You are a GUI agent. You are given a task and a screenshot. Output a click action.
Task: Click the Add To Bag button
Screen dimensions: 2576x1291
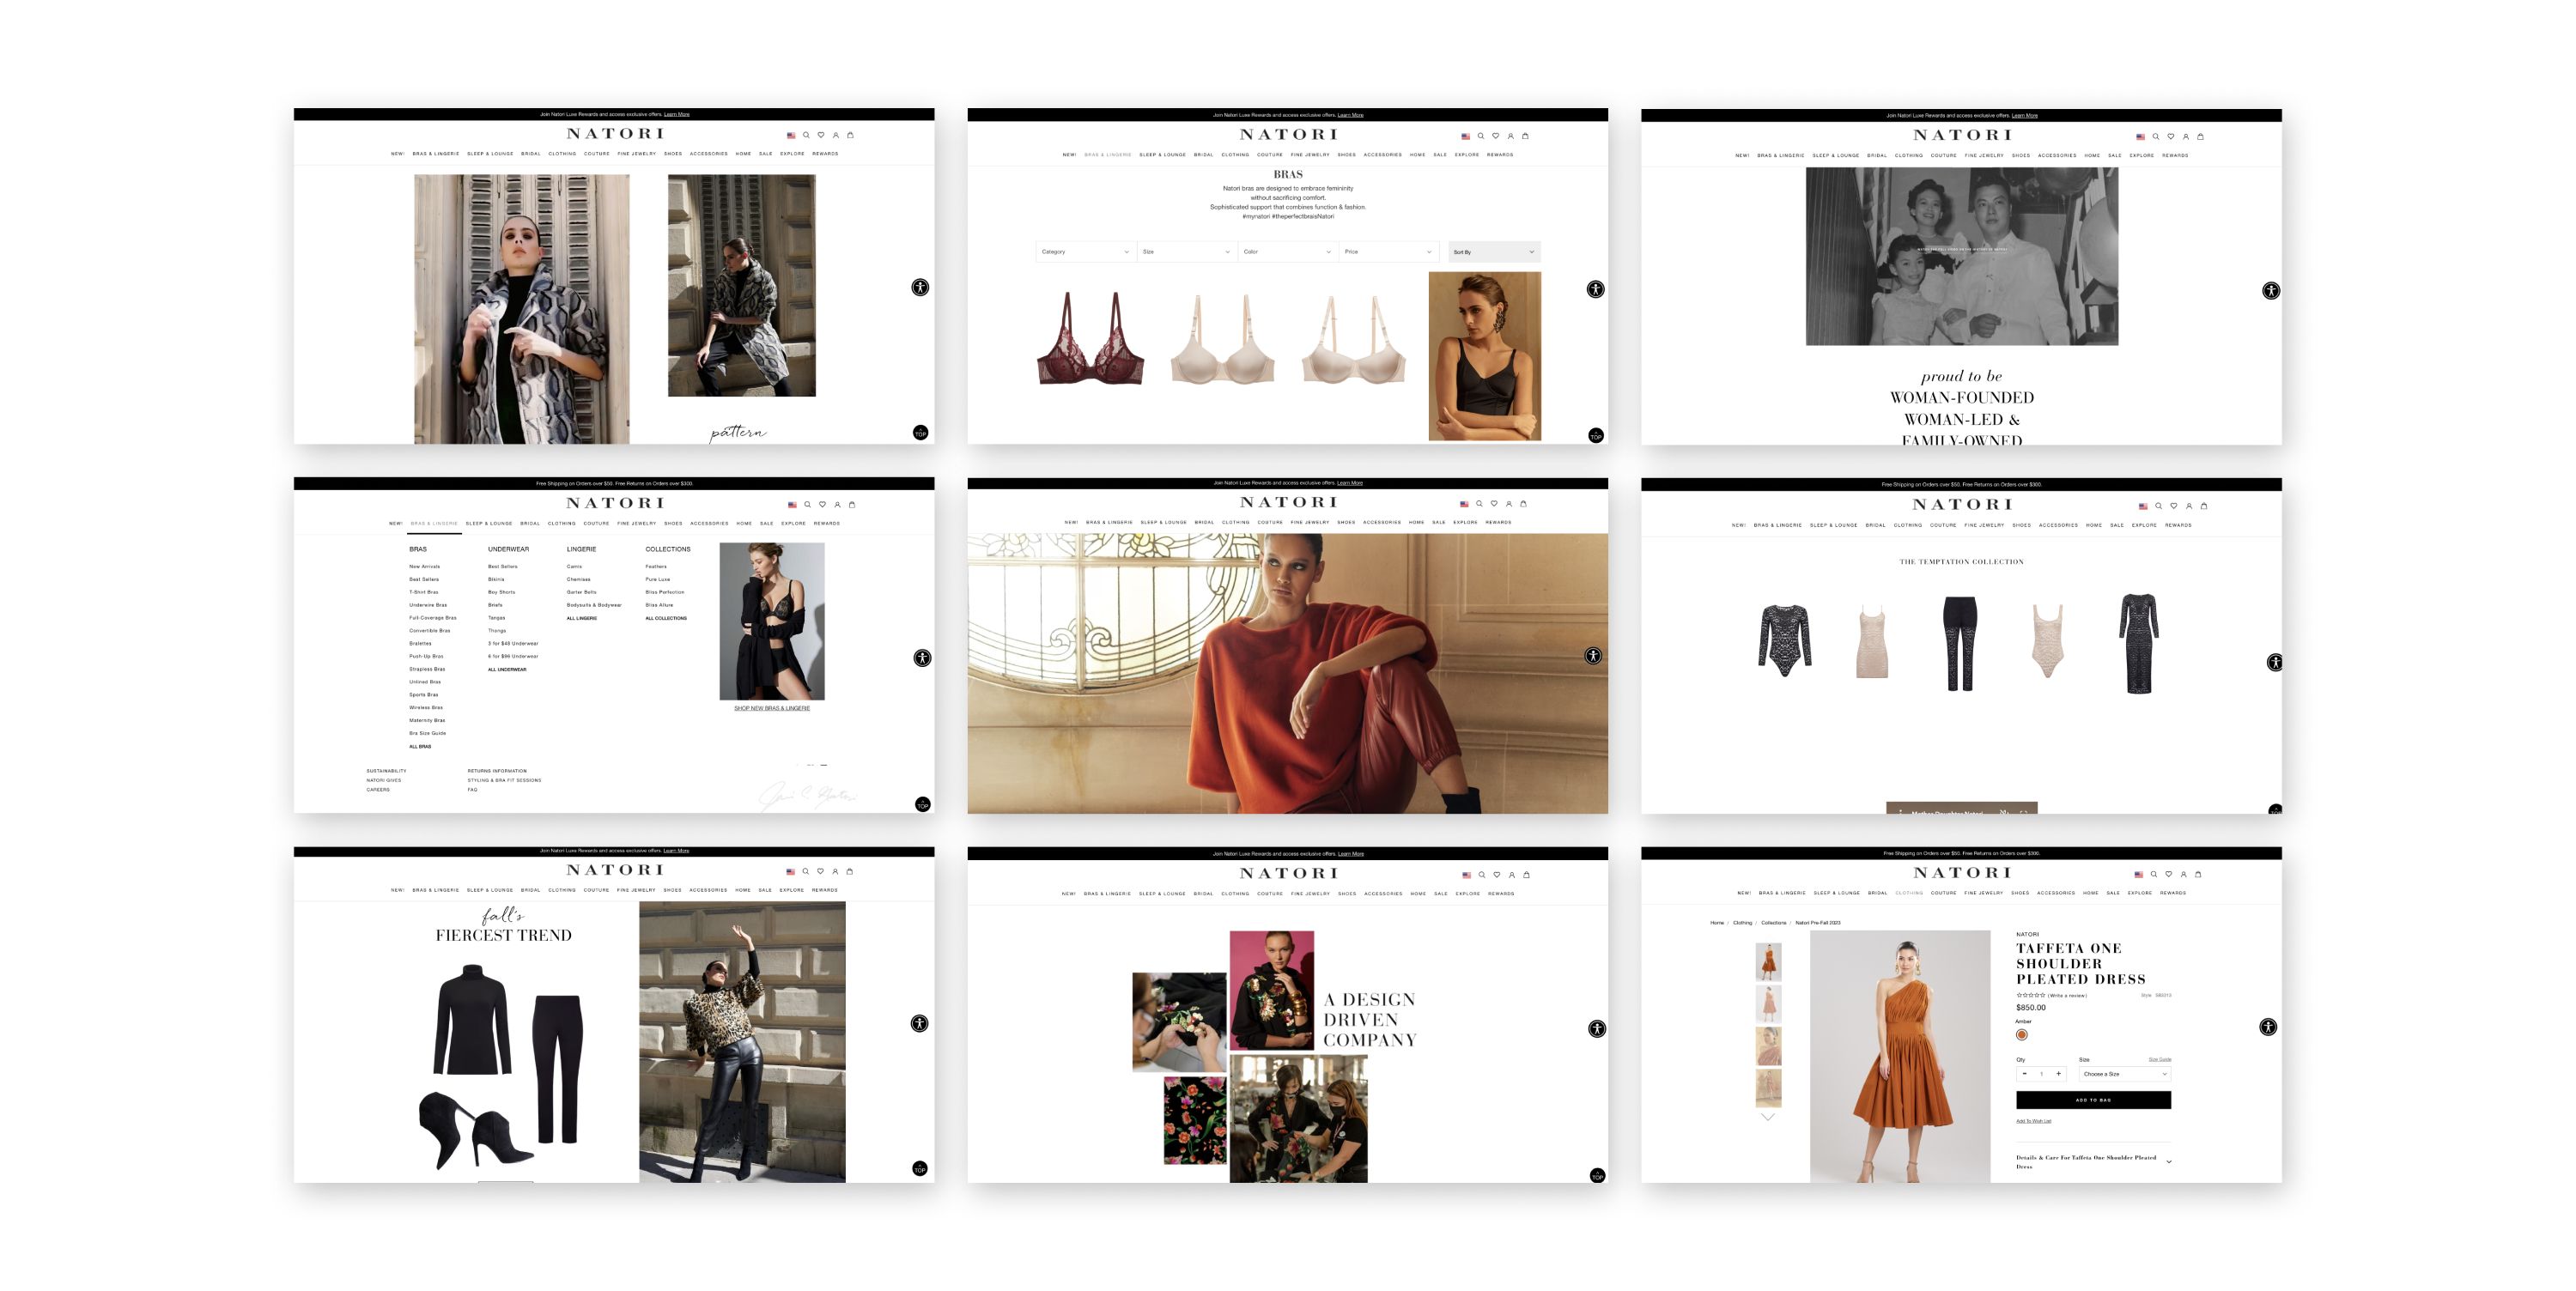point(2093,1100)
